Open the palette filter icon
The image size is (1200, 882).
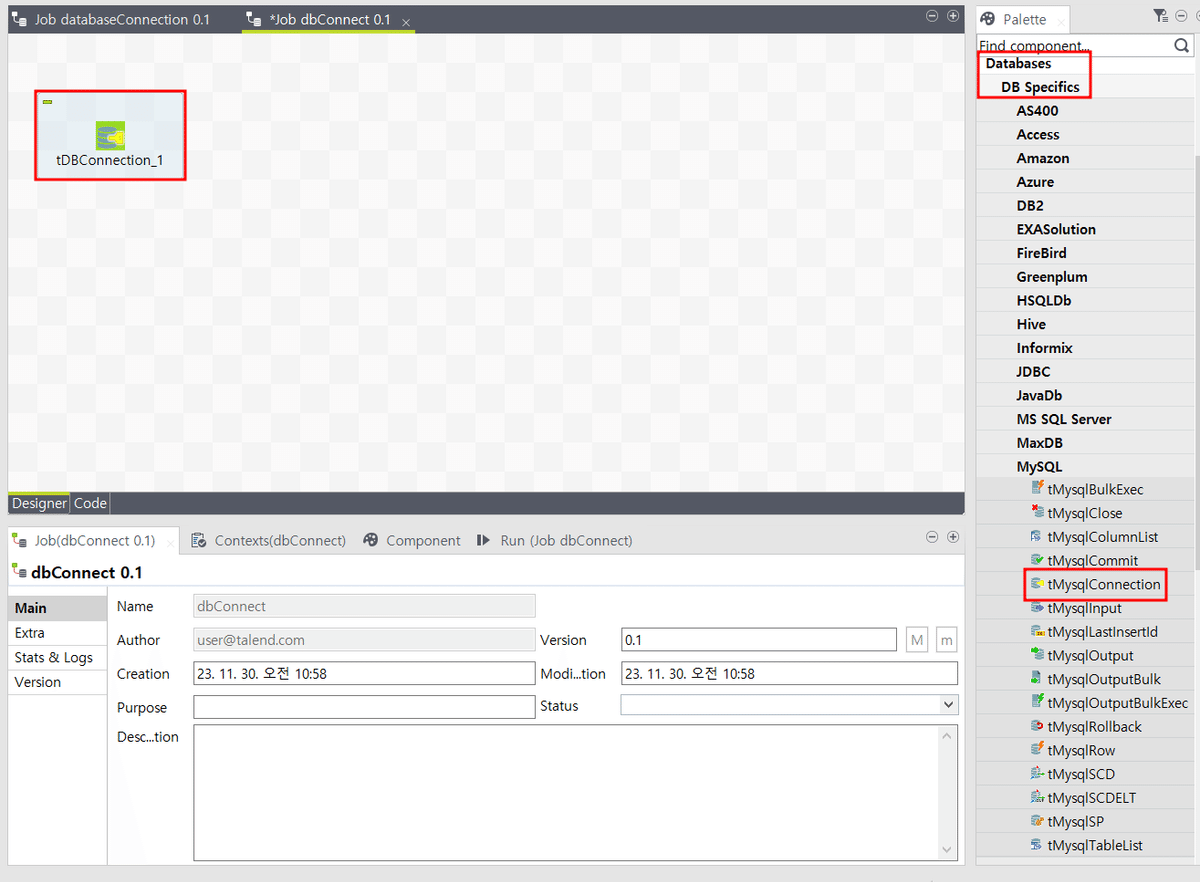point(1160,16)
